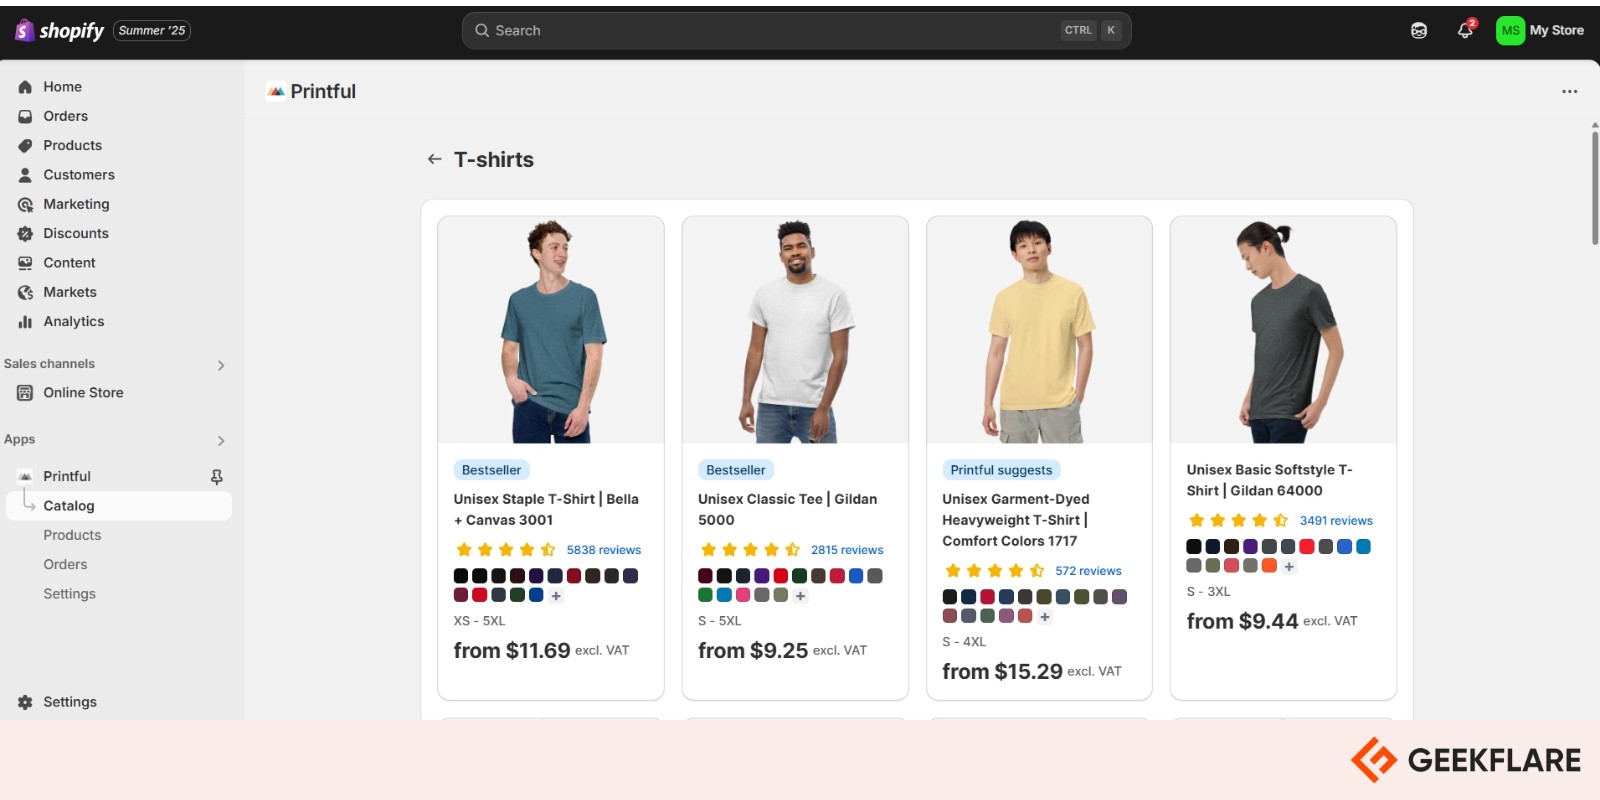Open the Sidekick assistant icon
Screen dimensions: 1600x800
coord(1419,30)
